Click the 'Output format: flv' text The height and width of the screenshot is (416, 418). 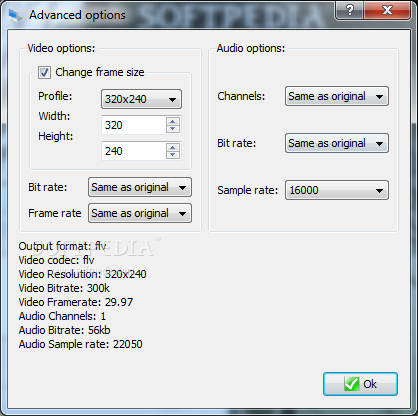coord(62,246)
